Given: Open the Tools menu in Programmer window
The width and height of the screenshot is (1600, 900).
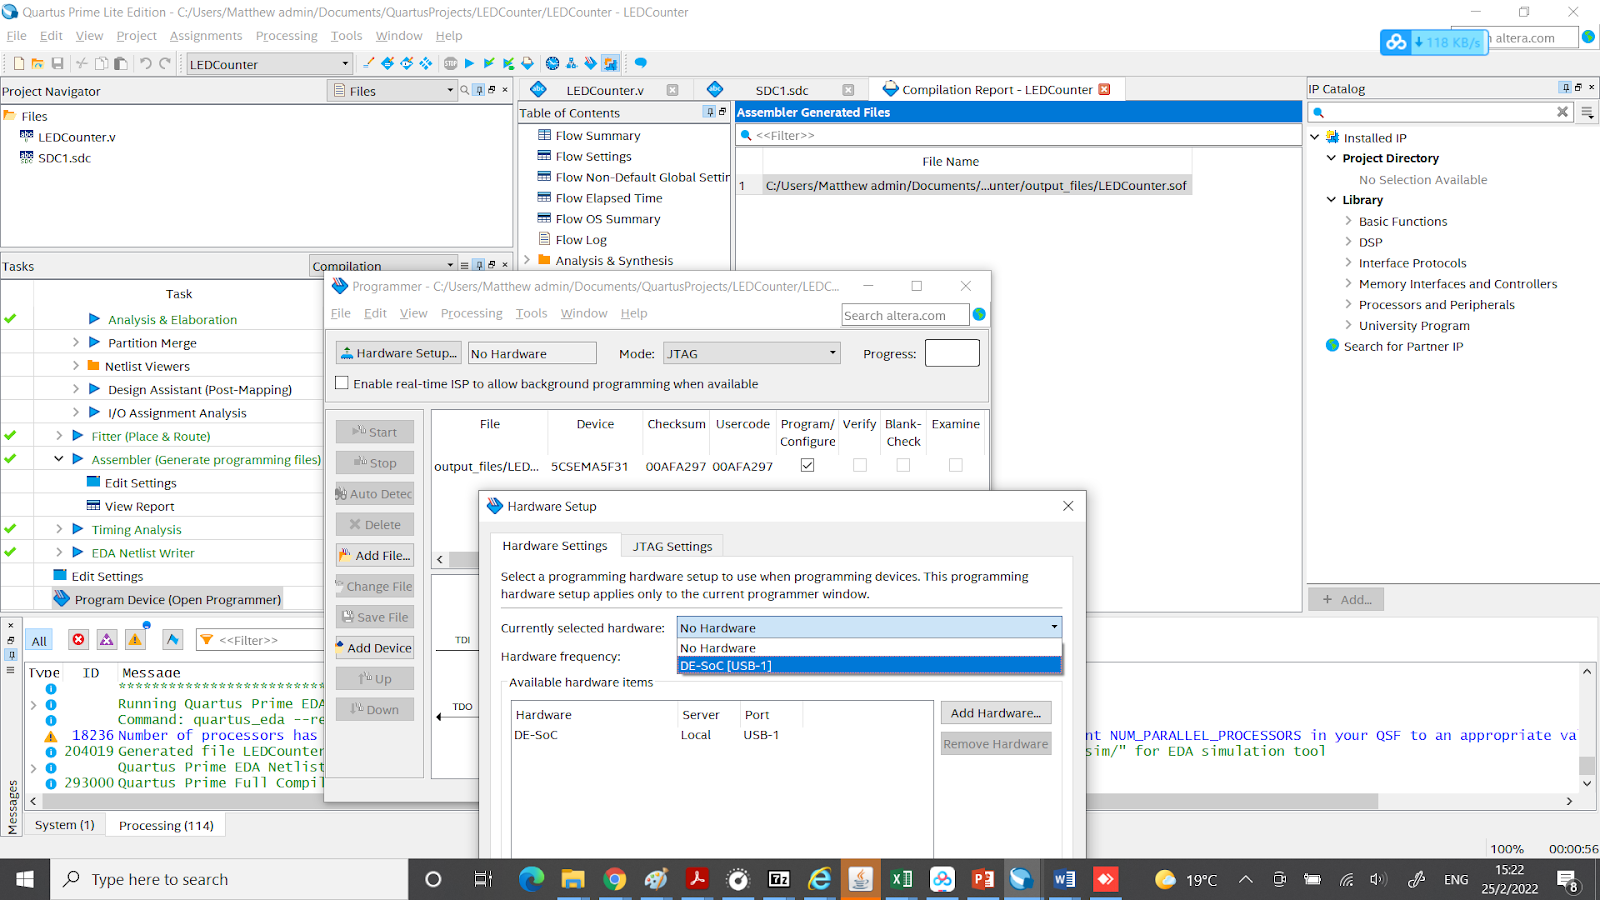Looking at the screenshot, I should [x=531, y=313].
